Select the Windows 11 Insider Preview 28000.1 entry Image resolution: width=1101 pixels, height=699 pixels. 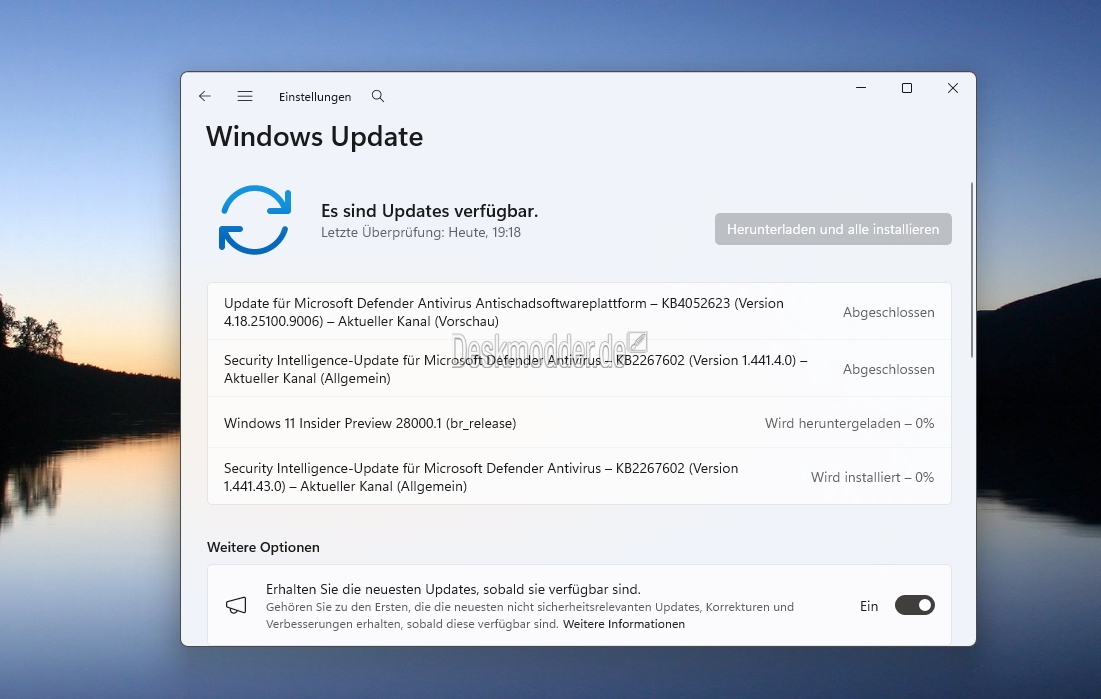point(370,423)
